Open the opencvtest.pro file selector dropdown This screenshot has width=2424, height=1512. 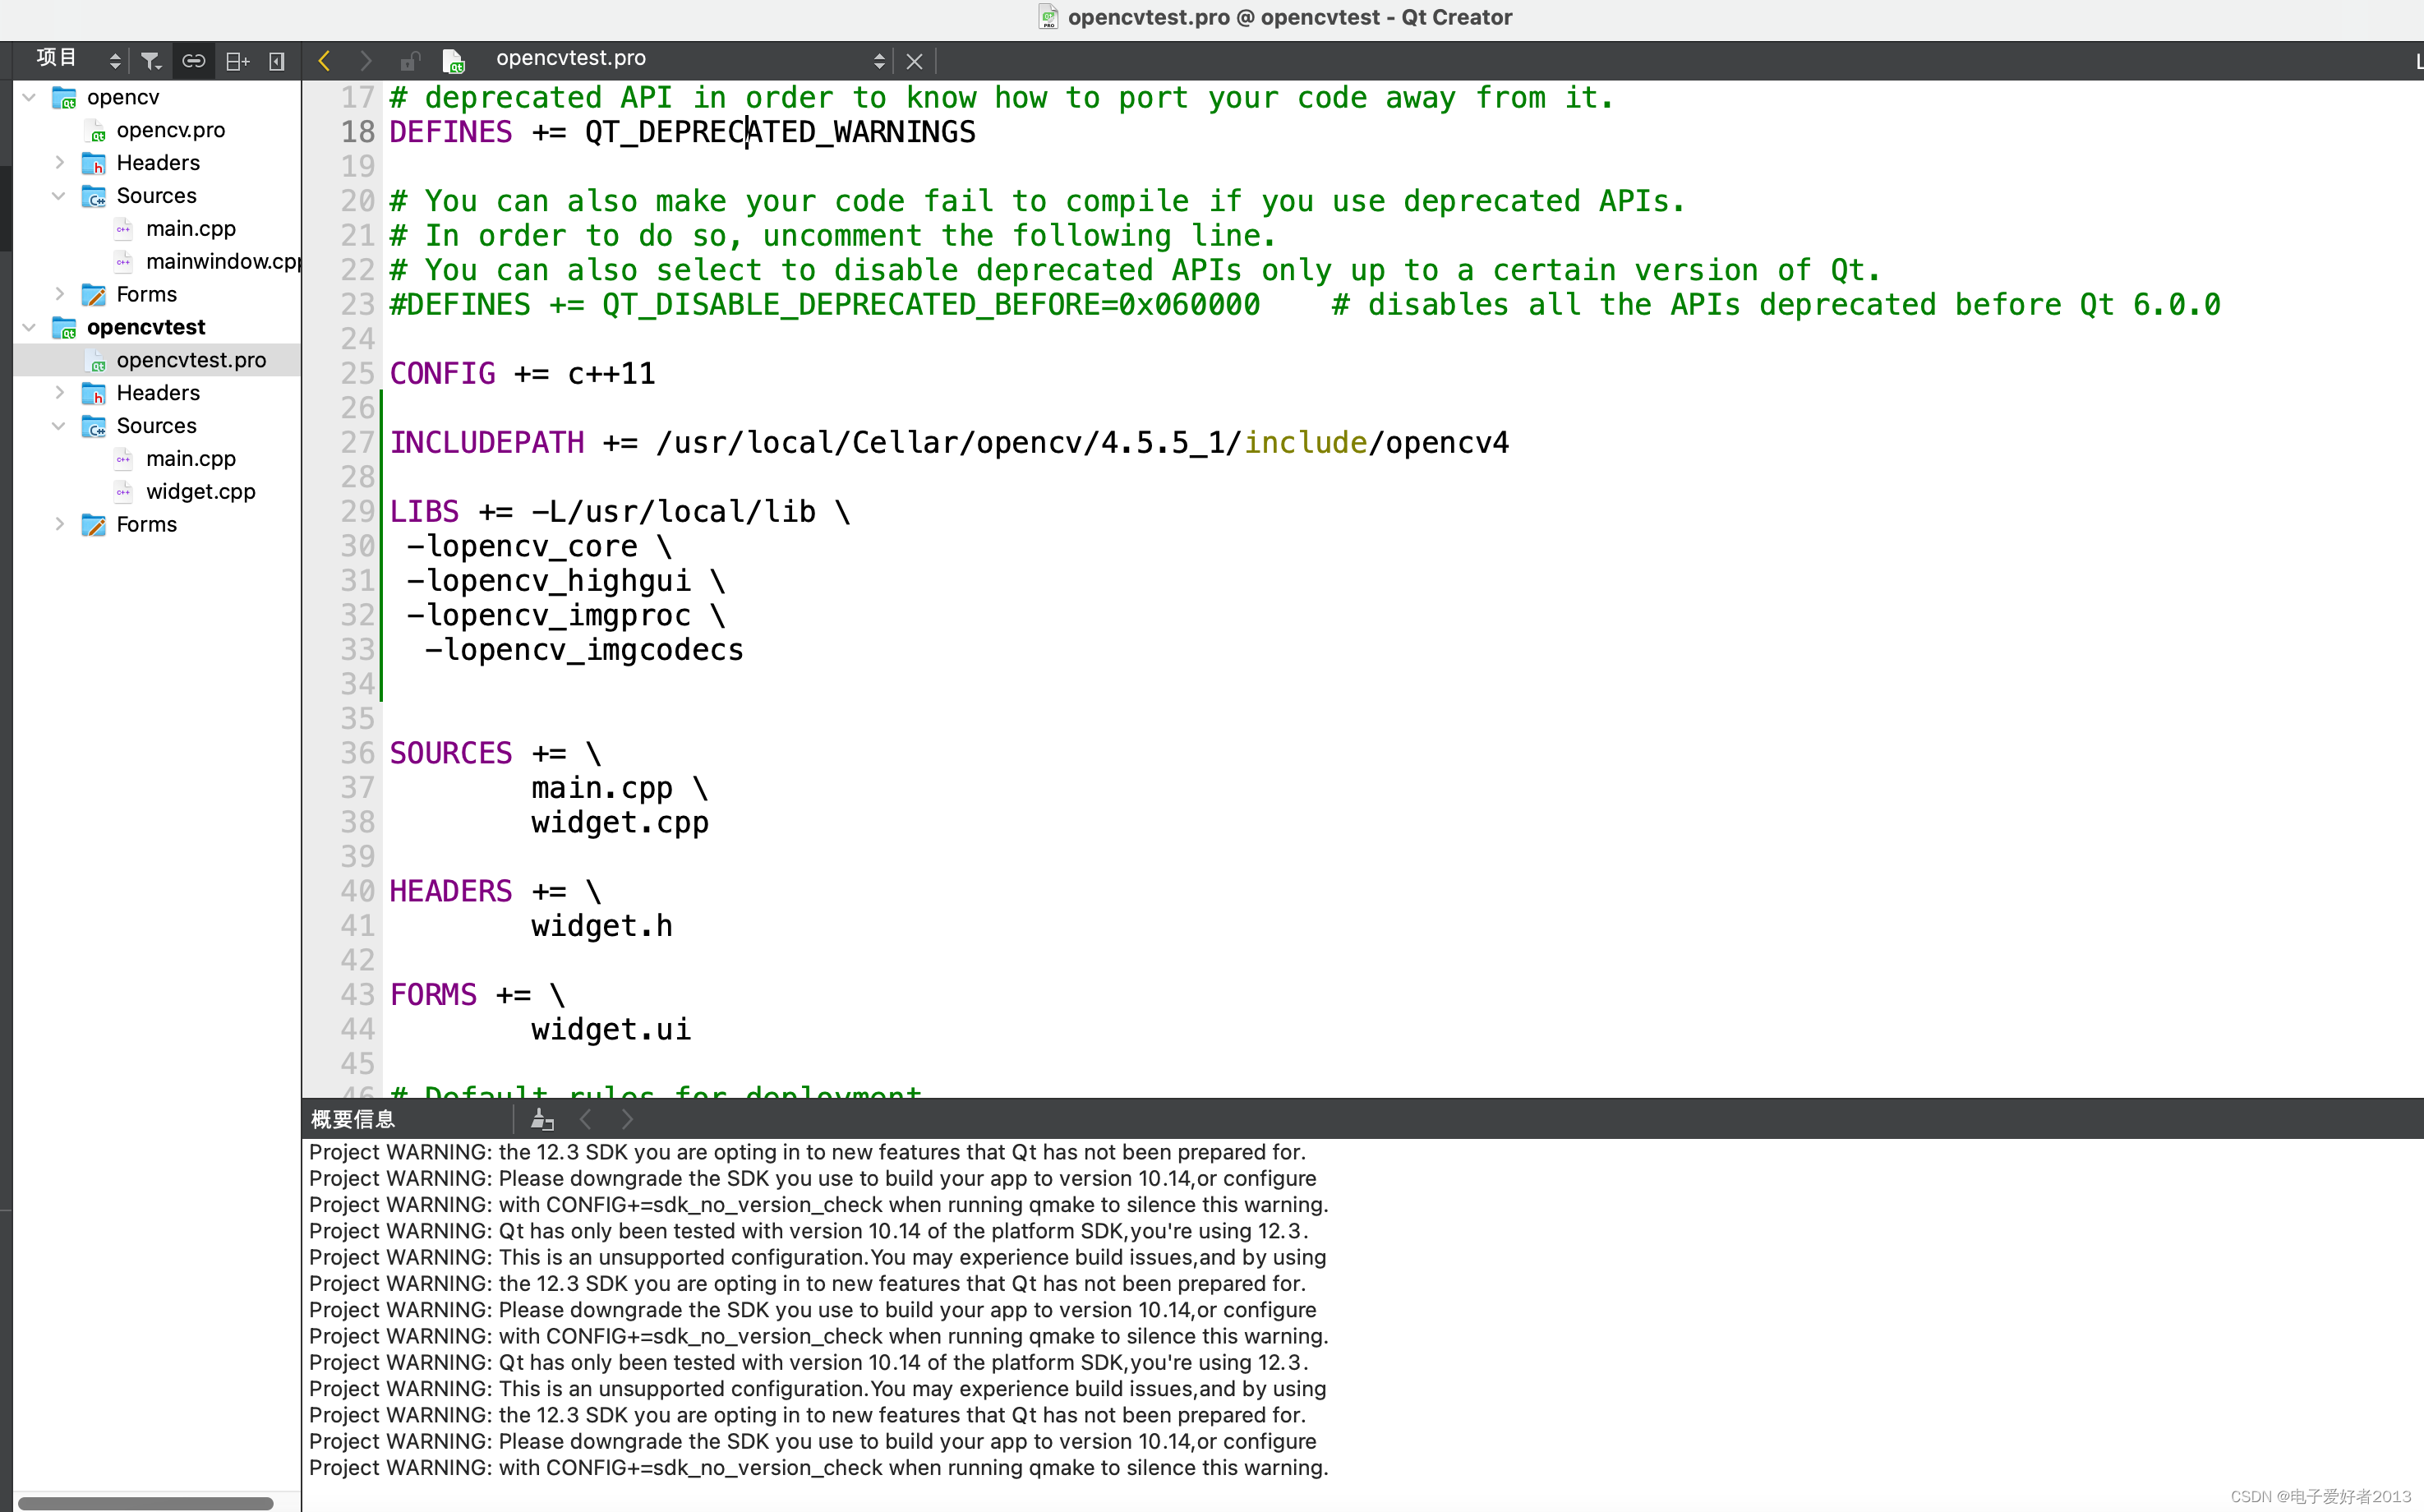tap(878, 61)
